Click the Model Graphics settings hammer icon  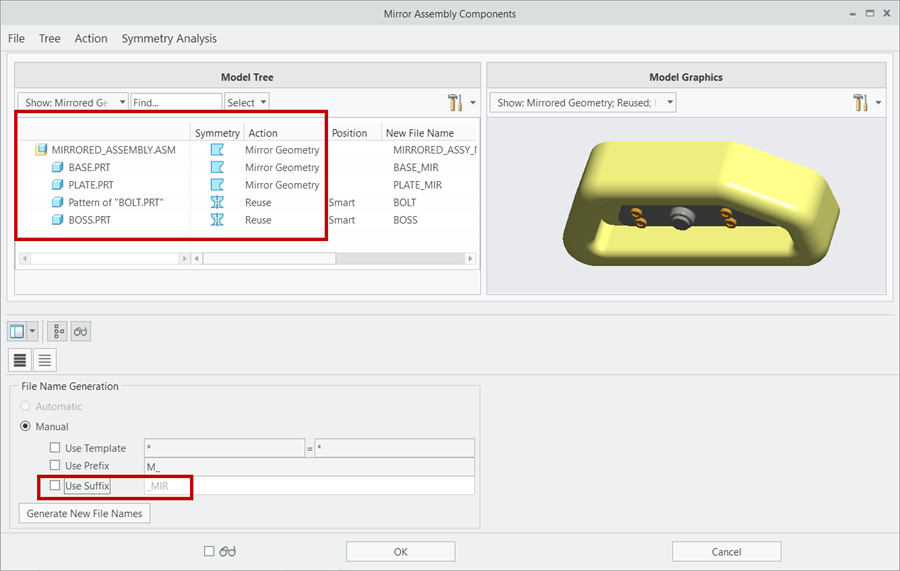(861, 103)
